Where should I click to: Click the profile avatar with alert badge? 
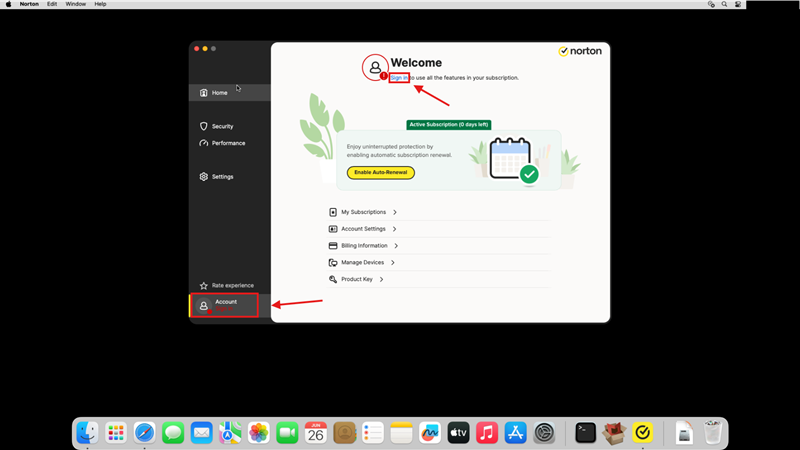(375, 67)
